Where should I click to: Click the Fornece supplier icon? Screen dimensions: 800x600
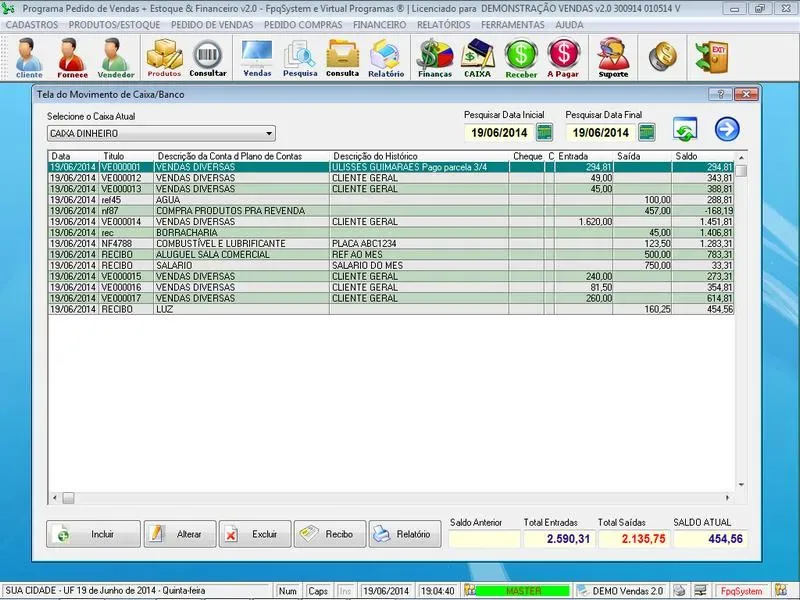tap(71, 57)
